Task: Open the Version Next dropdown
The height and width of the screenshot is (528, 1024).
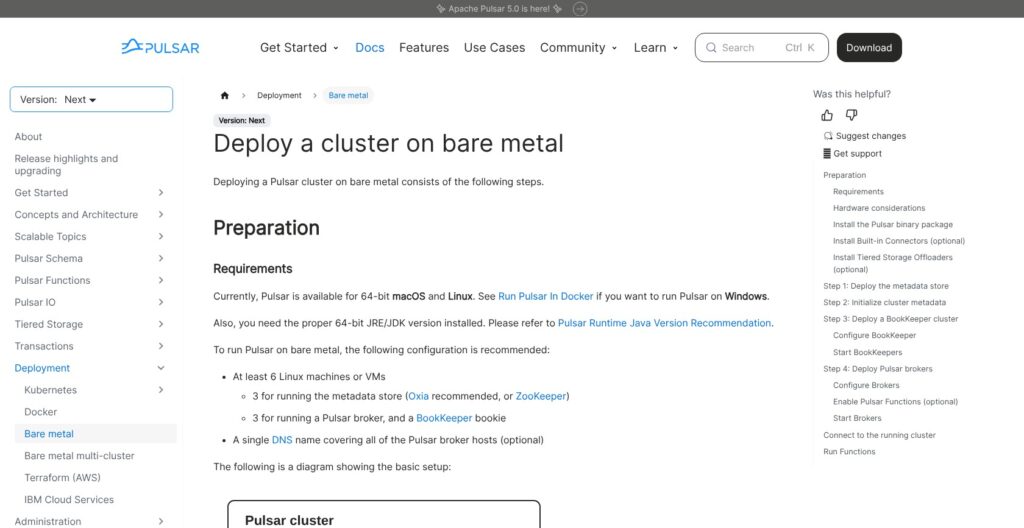Action: (91, 99)
